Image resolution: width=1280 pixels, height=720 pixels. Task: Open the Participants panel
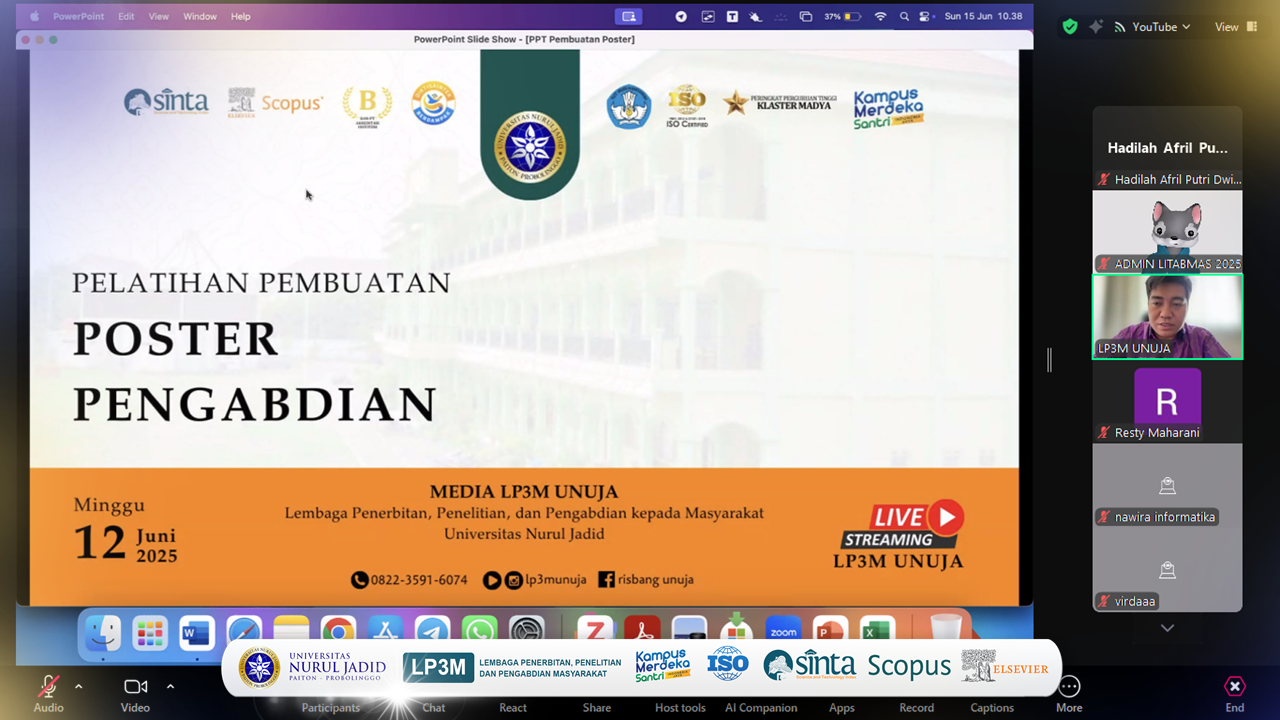click(x=331, y=707)
